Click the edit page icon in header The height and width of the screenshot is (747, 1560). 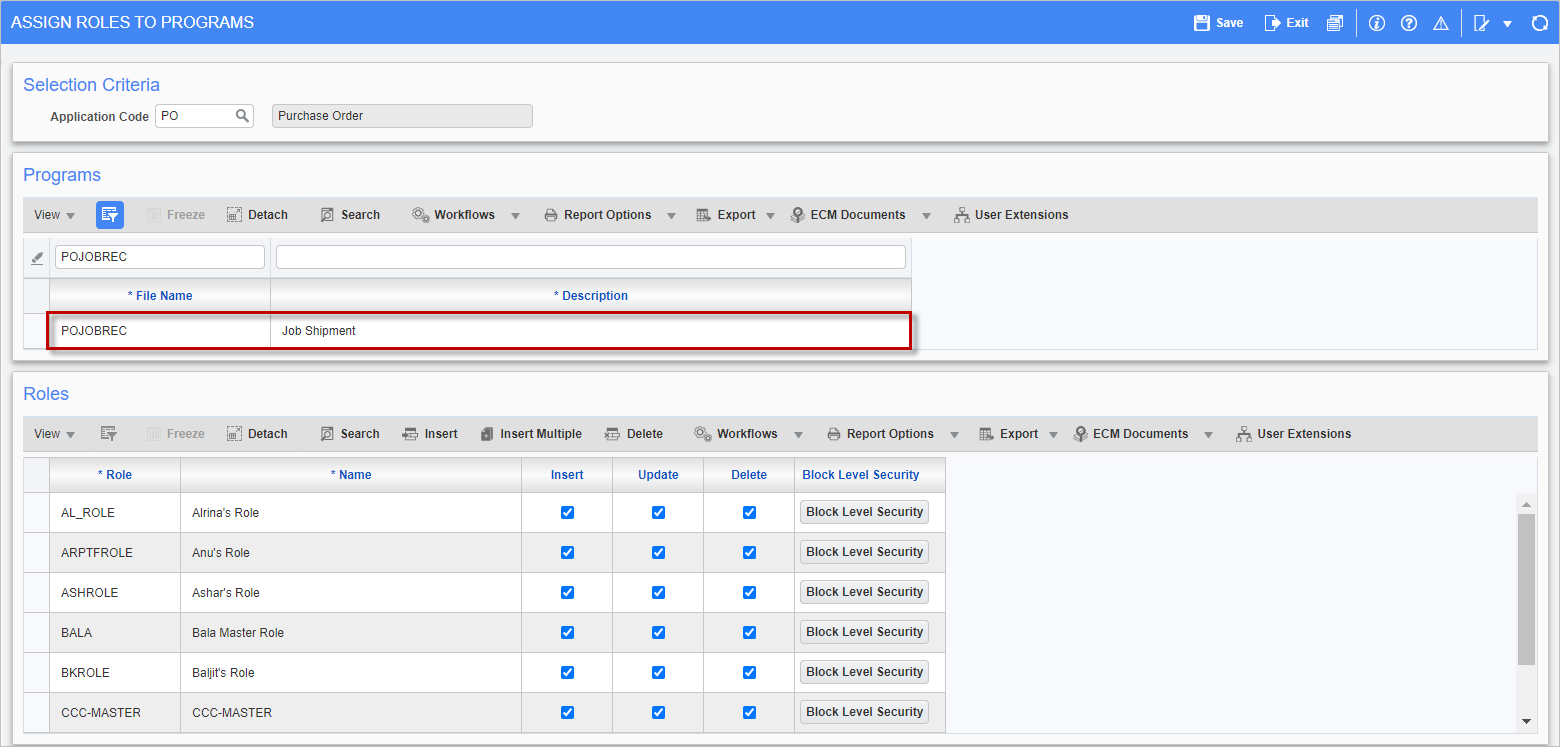coord(1482,22)
